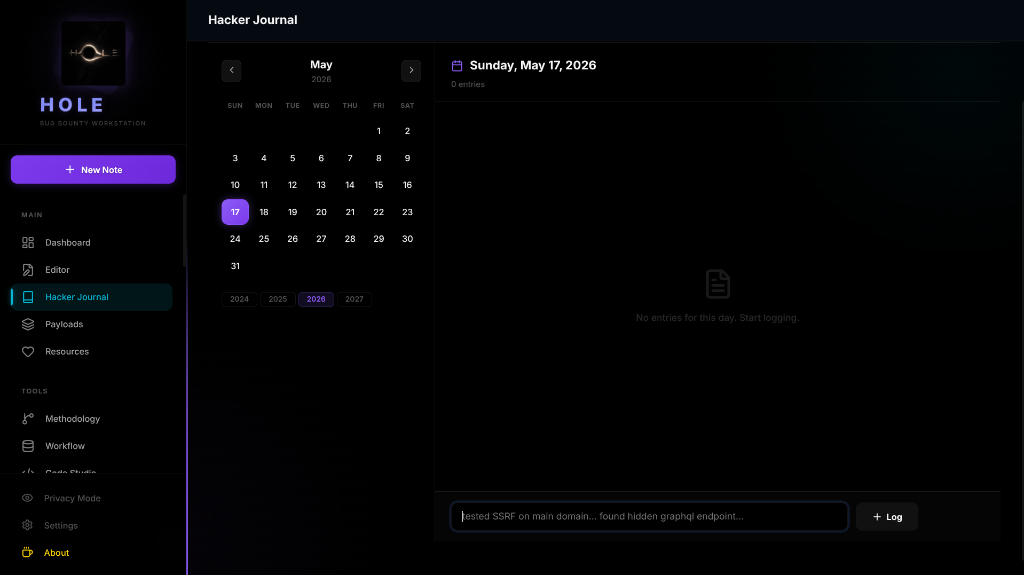The height and width of the screenshot is (575, 1024).
Task: Choose May 23 on the calendar
Action: point(408,212)
